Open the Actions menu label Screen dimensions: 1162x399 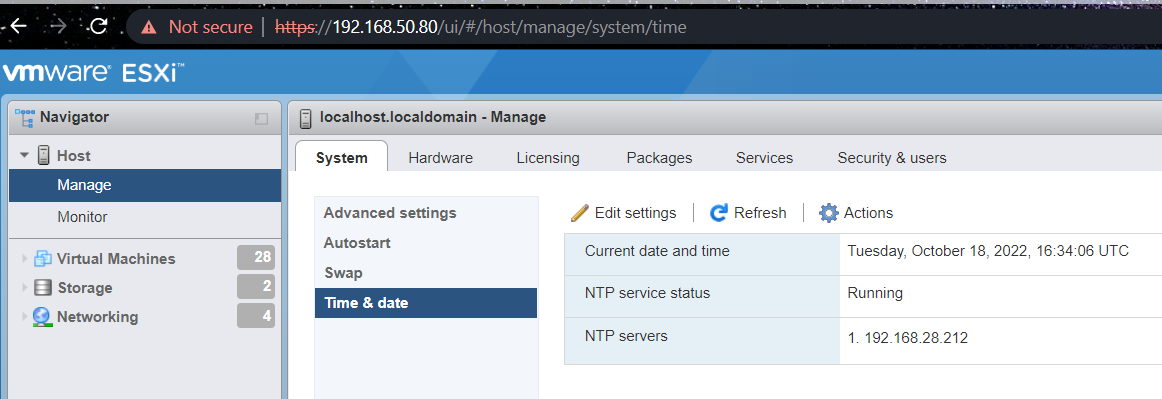point(868,213)
